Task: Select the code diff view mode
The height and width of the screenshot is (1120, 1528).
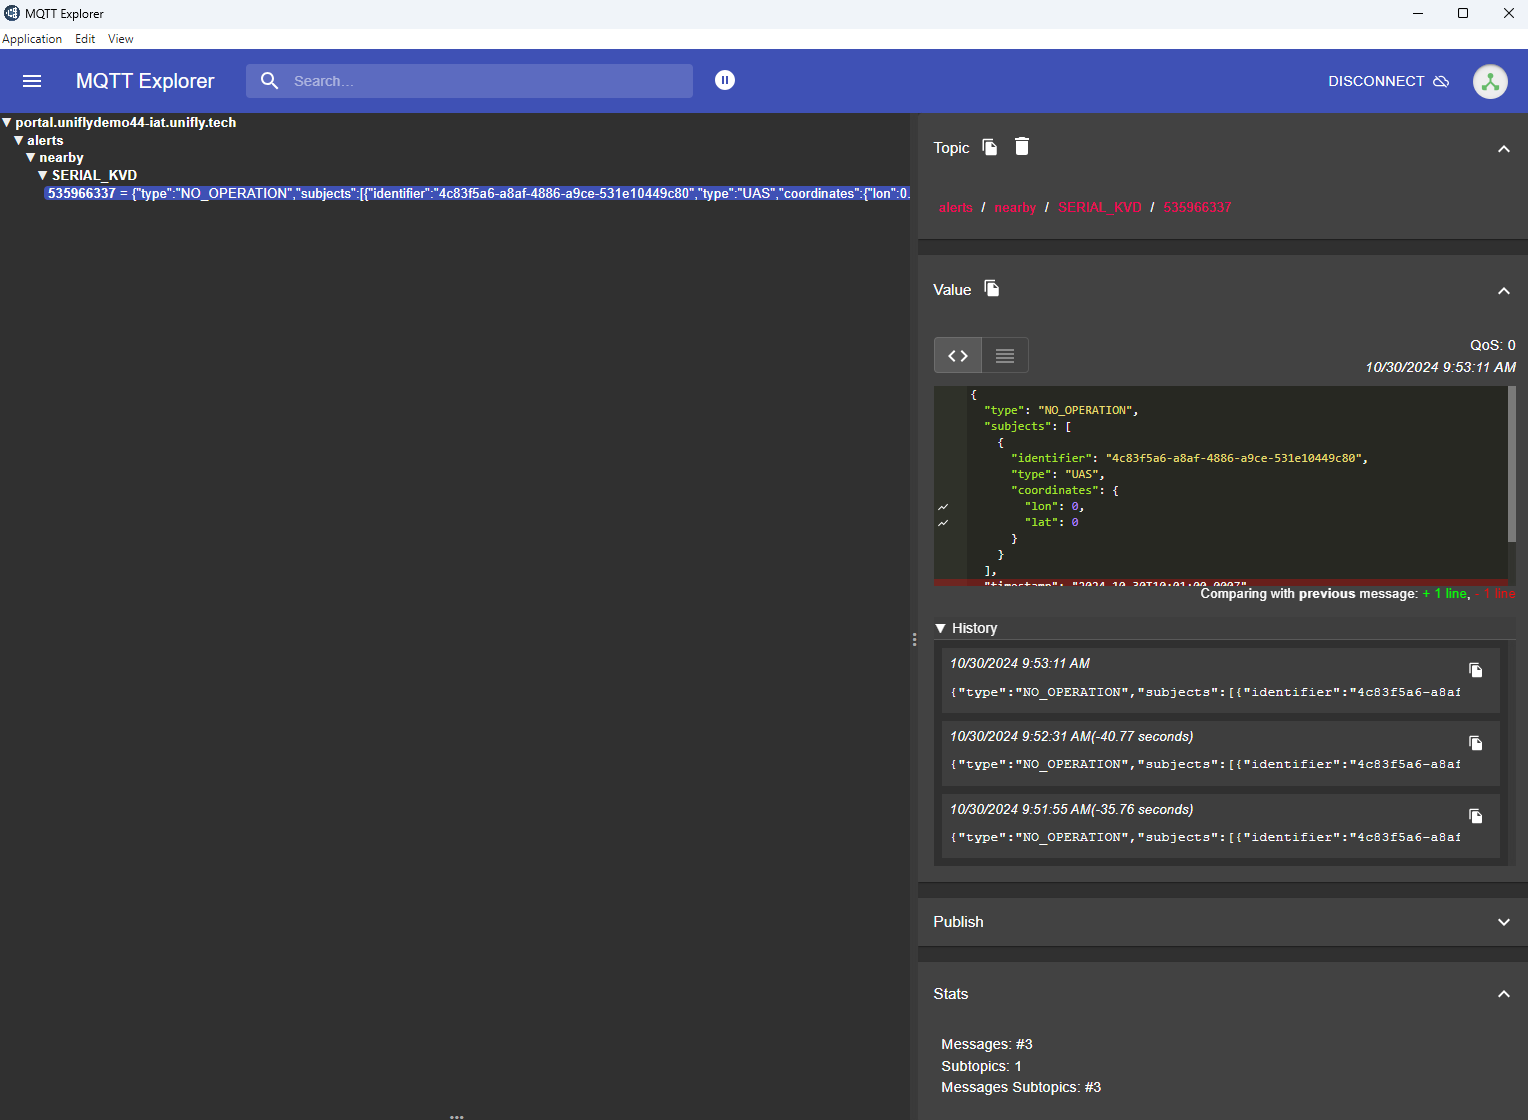Action: tap(957, 355)
